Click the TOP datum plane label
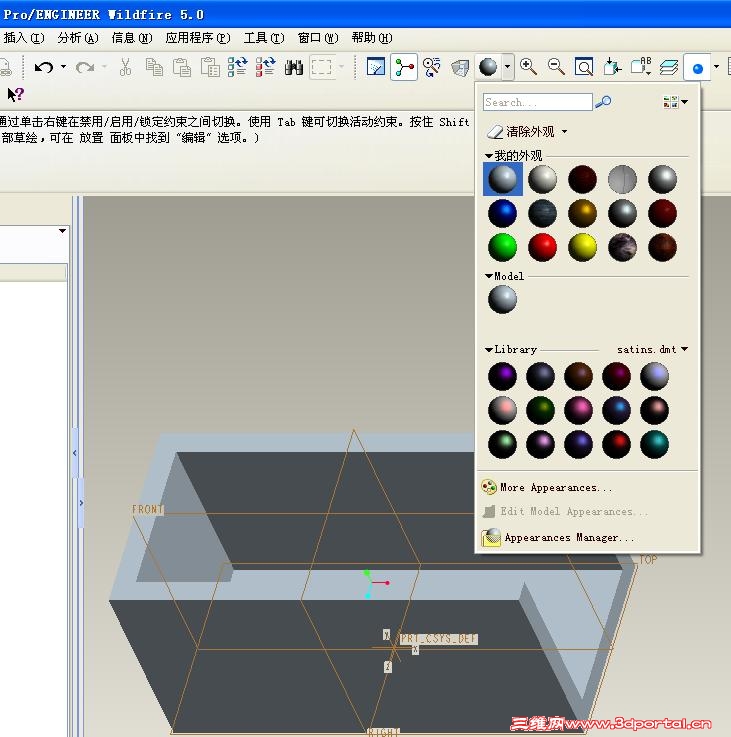The width and height of the screenshot is (731, 737). [x=648, y=560]
